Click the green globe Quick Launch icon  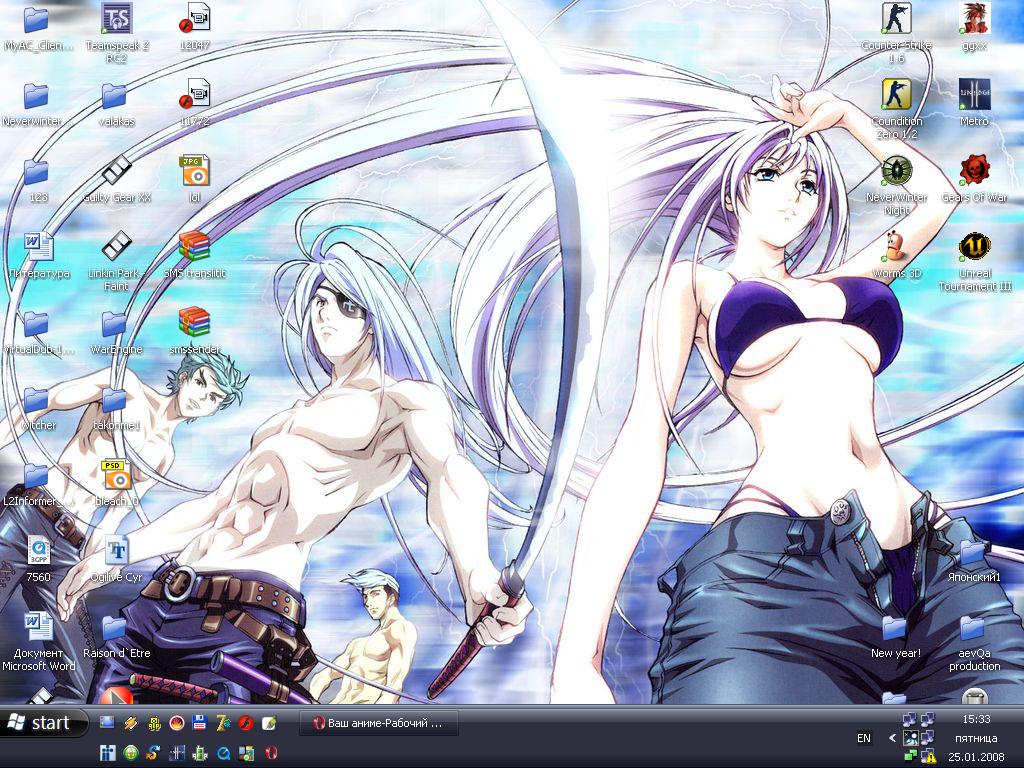click(x=130, y=753)
